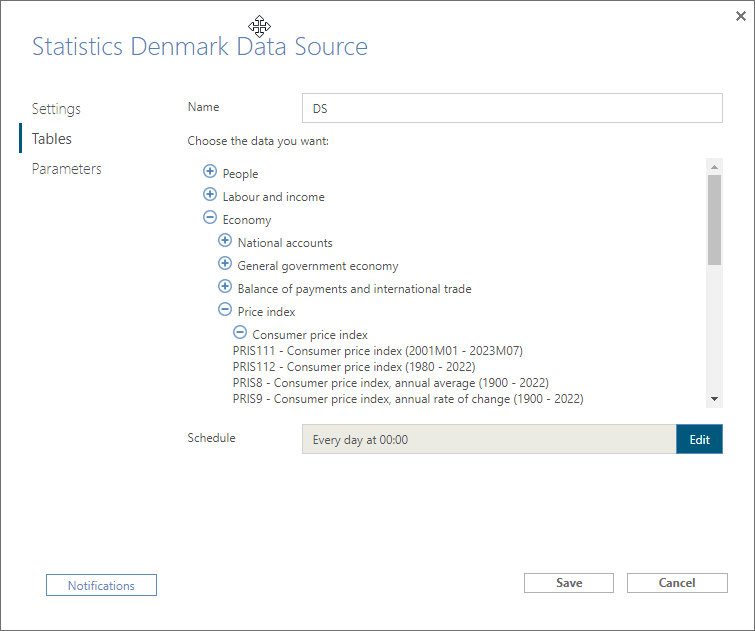Close the Statistics Denmark dialog
755x631 pixels.
click(741, 16)
